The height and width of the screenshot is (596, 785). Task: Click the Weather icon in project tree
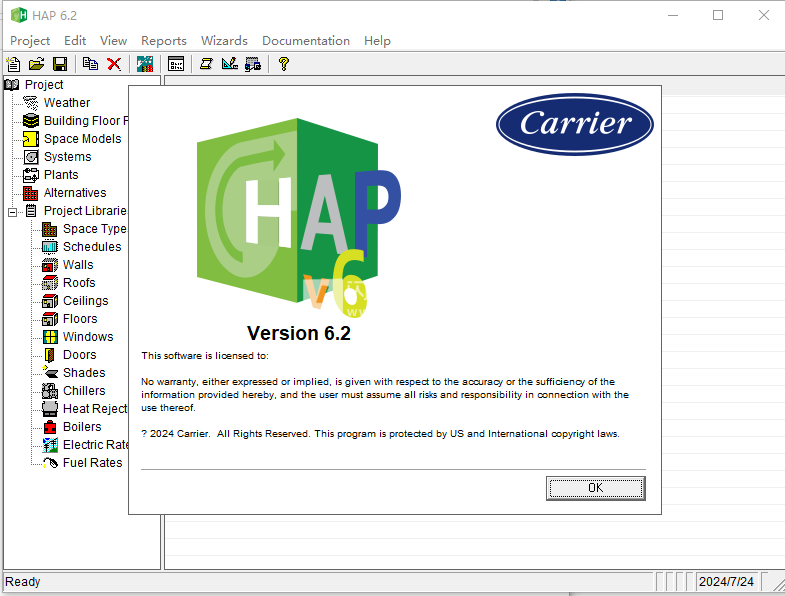[31, 103]
